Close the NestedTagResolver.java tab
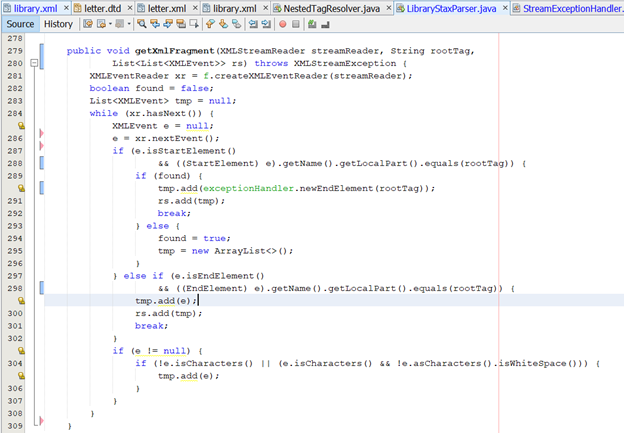The image size is (624, 433). (x=389, y=8)
